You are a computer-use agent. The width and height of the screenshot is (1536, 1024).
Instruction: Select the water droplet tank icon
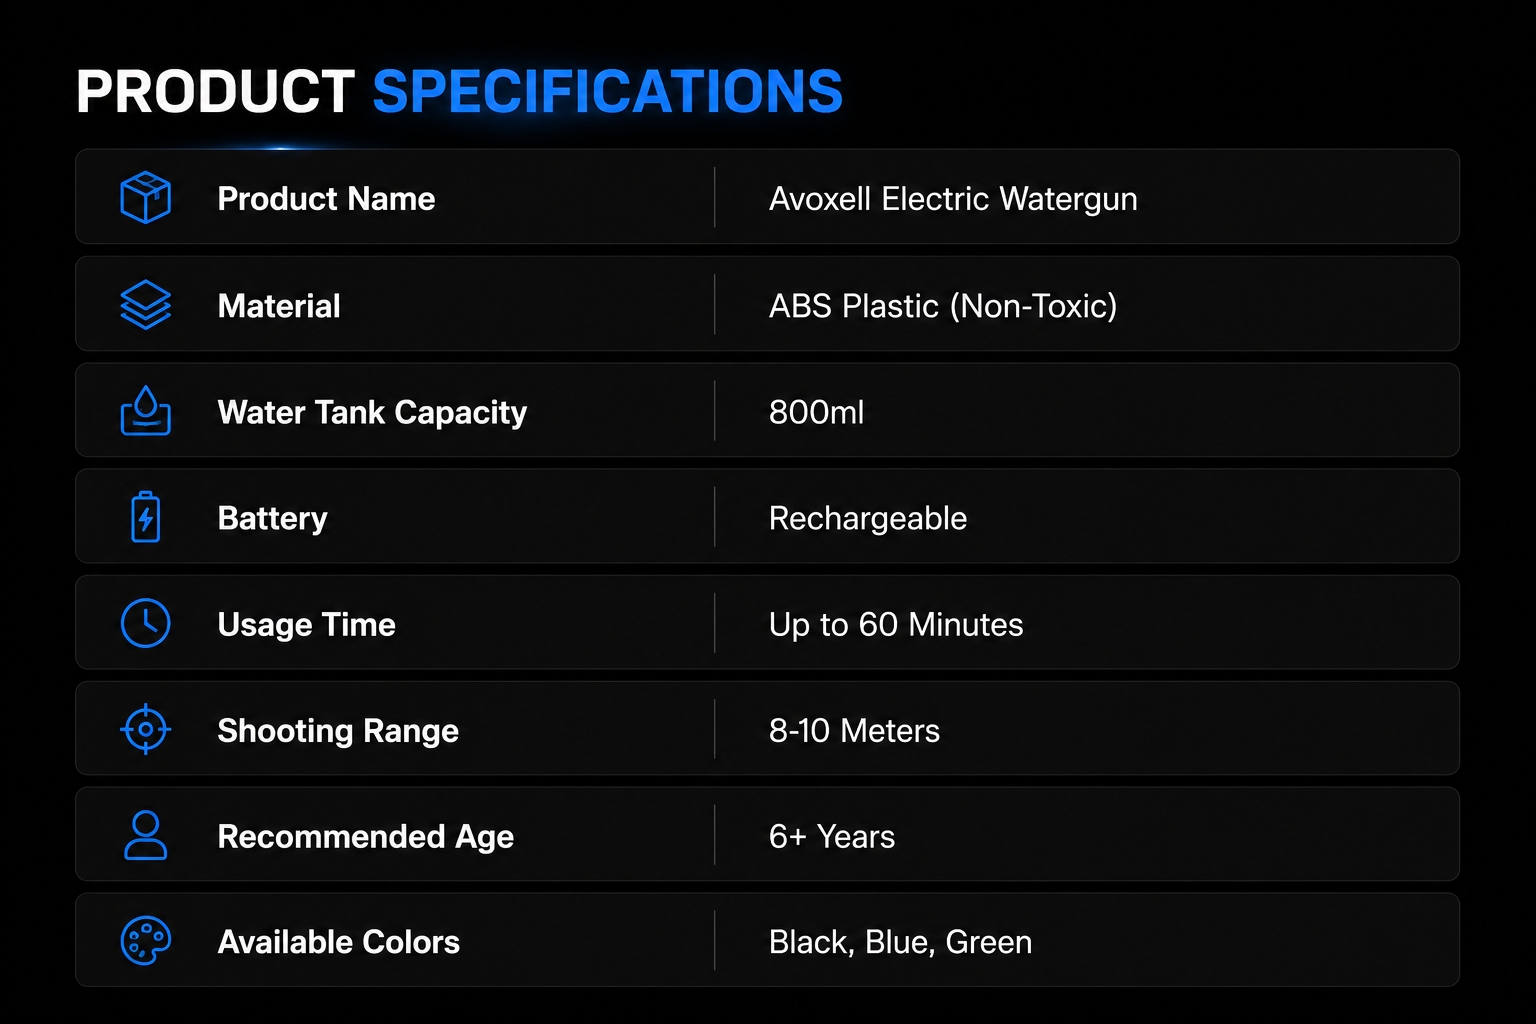(x=146, y=411)
